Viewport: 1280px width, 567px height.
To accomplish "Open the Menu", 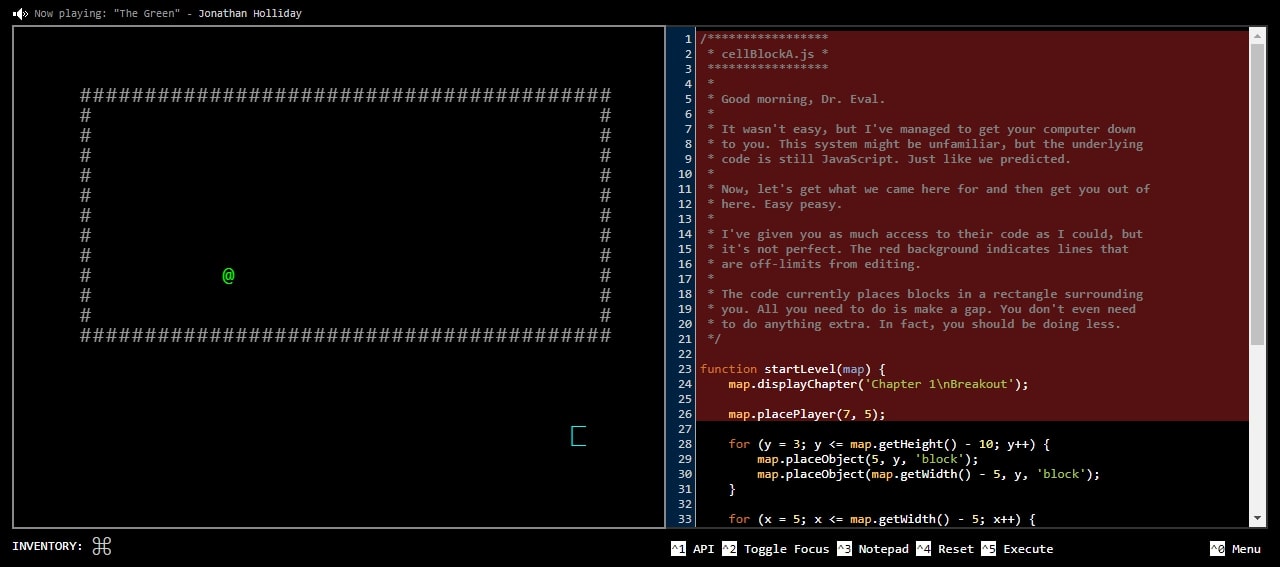I will point(1235,548).
